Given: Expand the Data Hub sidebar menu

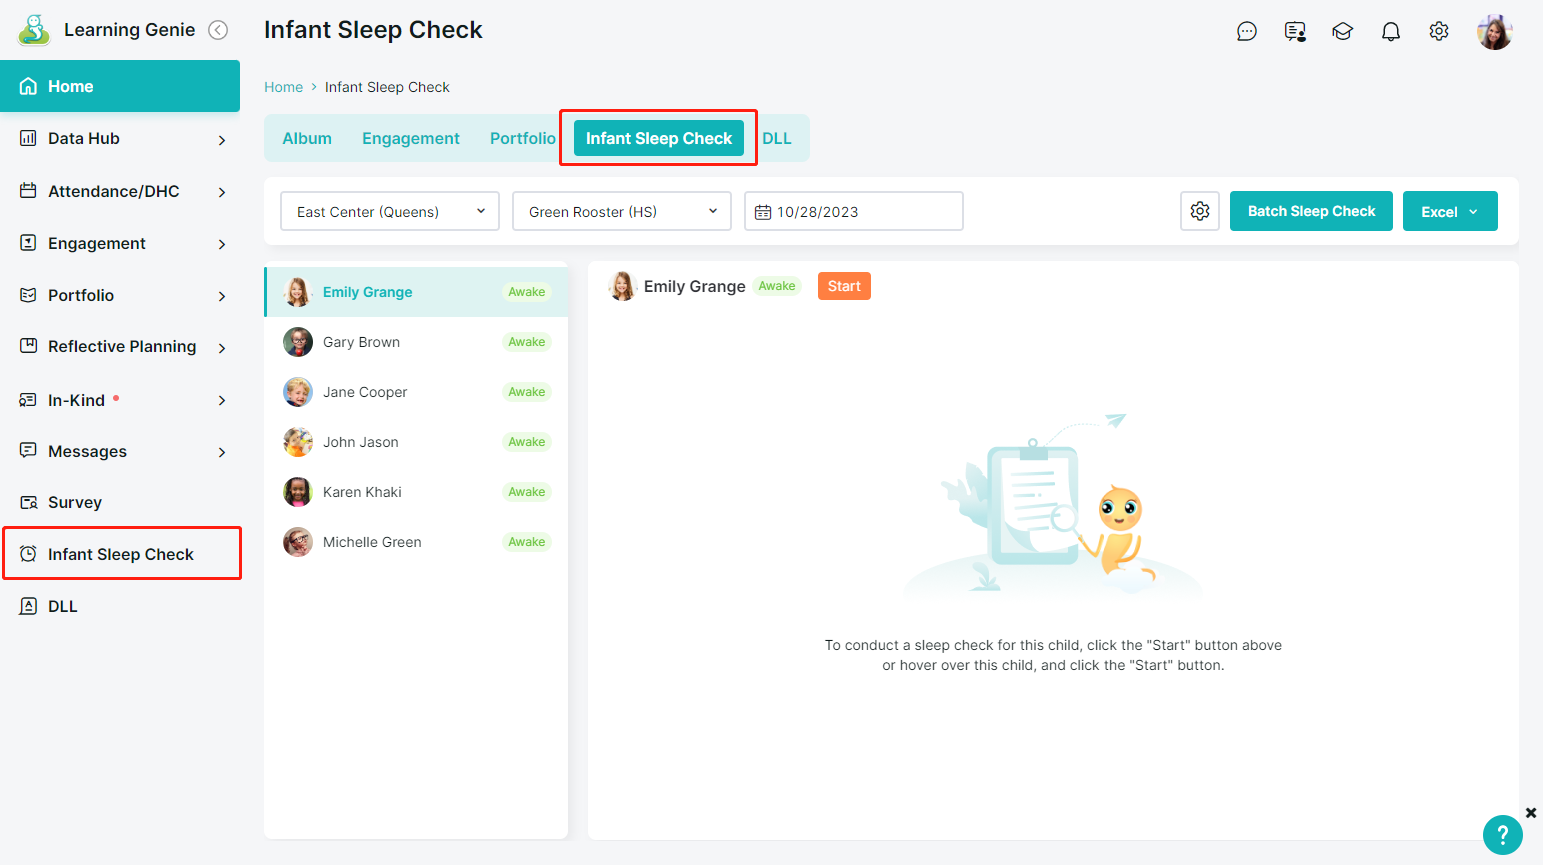Looking at the screenshot, I should 120,139.
